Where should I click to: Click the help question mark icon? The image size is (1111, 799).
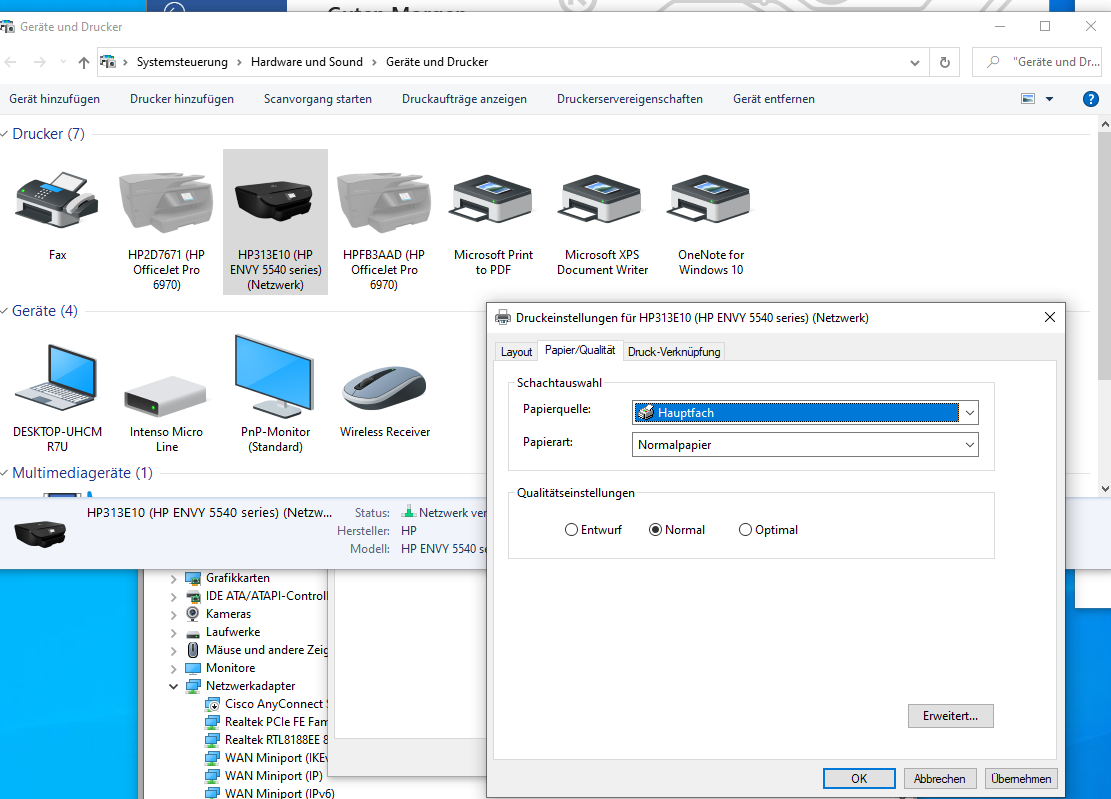1090,99
